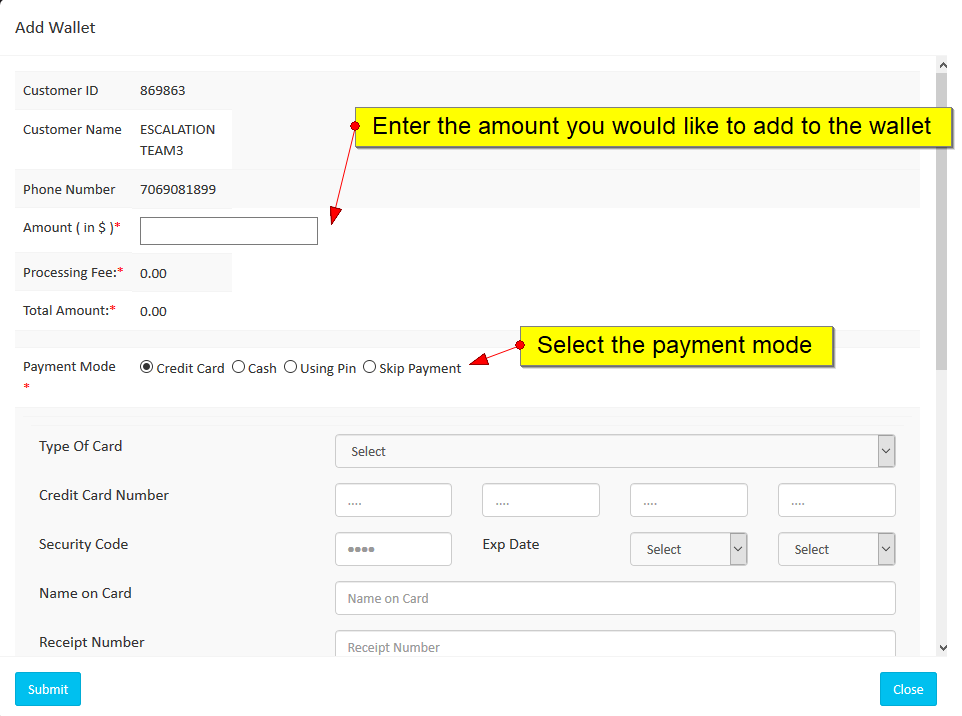Open the expiration month Select dropdown
Image resolution: width=962 pixels, height=716 pixels.
(x=688, y=549)
